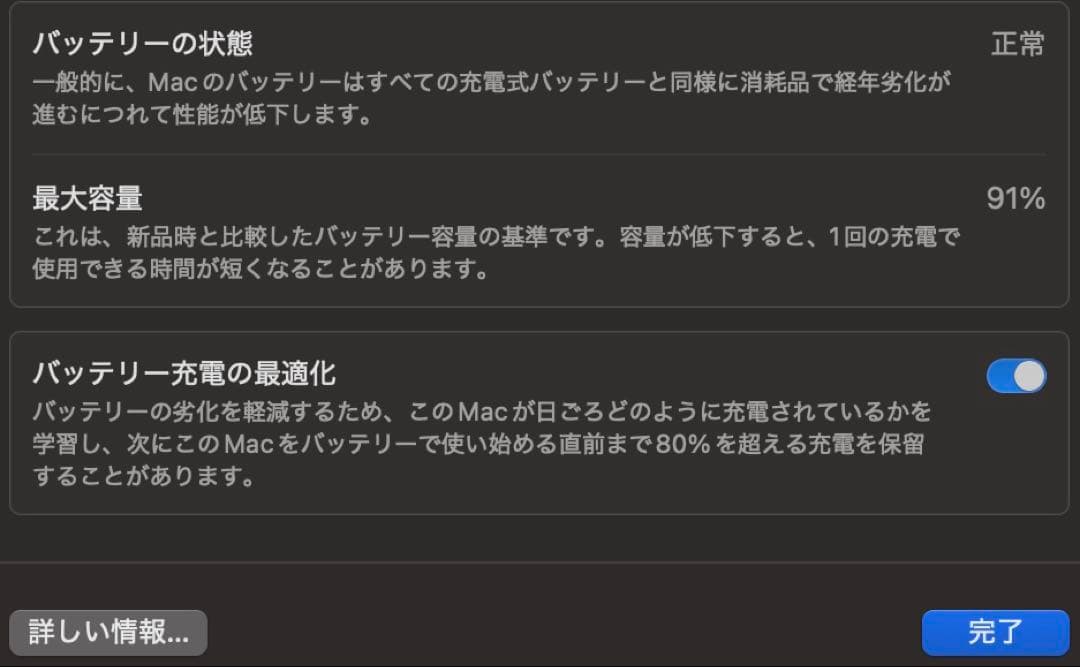Click the 正常 battery status value

(x=1018, y=44)
